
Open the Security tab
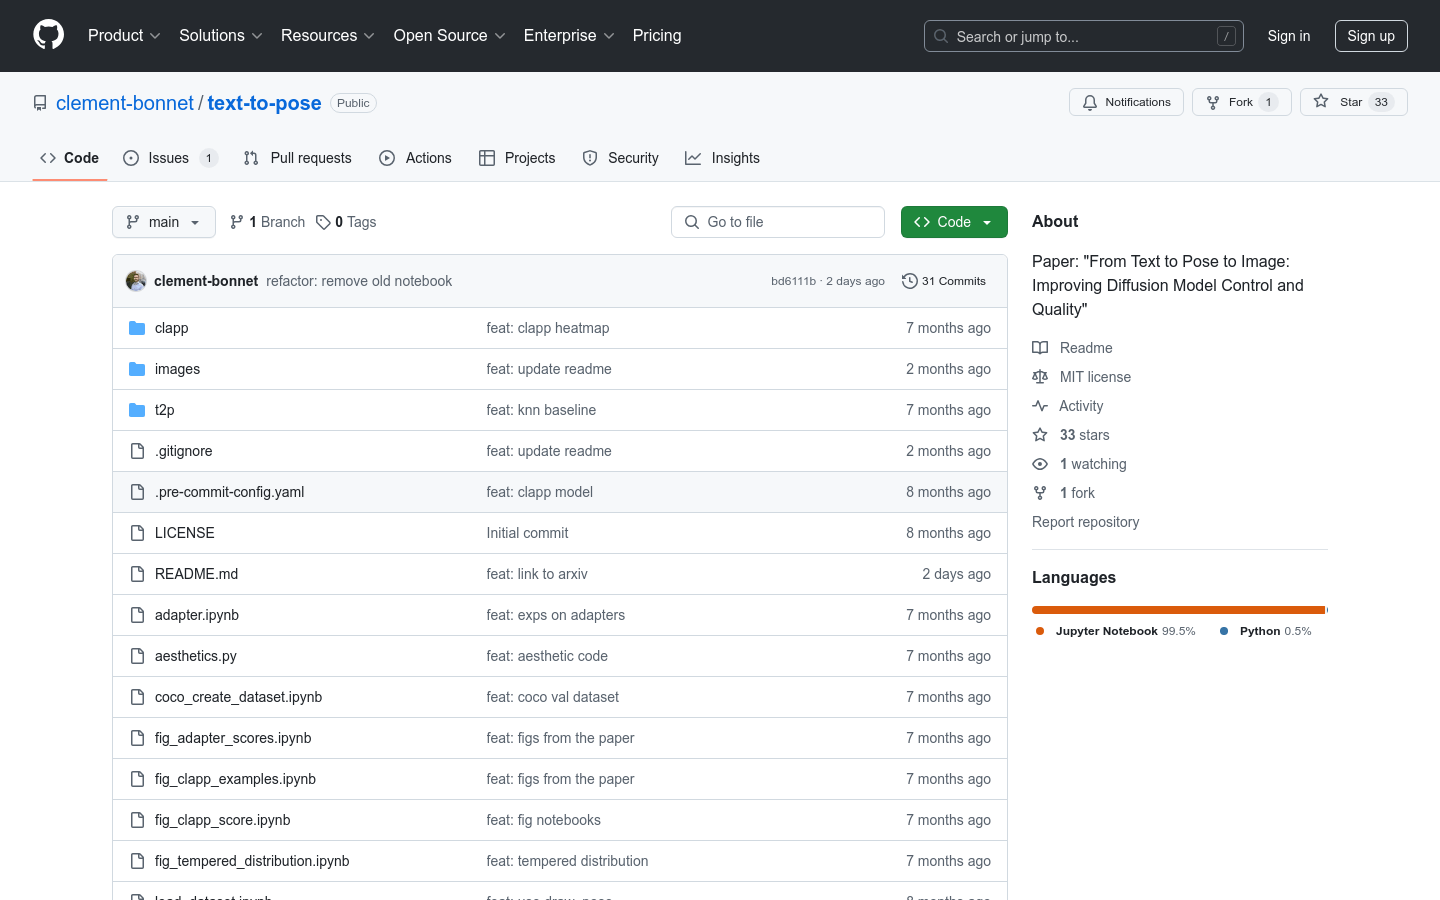click(x=621, y=158)
